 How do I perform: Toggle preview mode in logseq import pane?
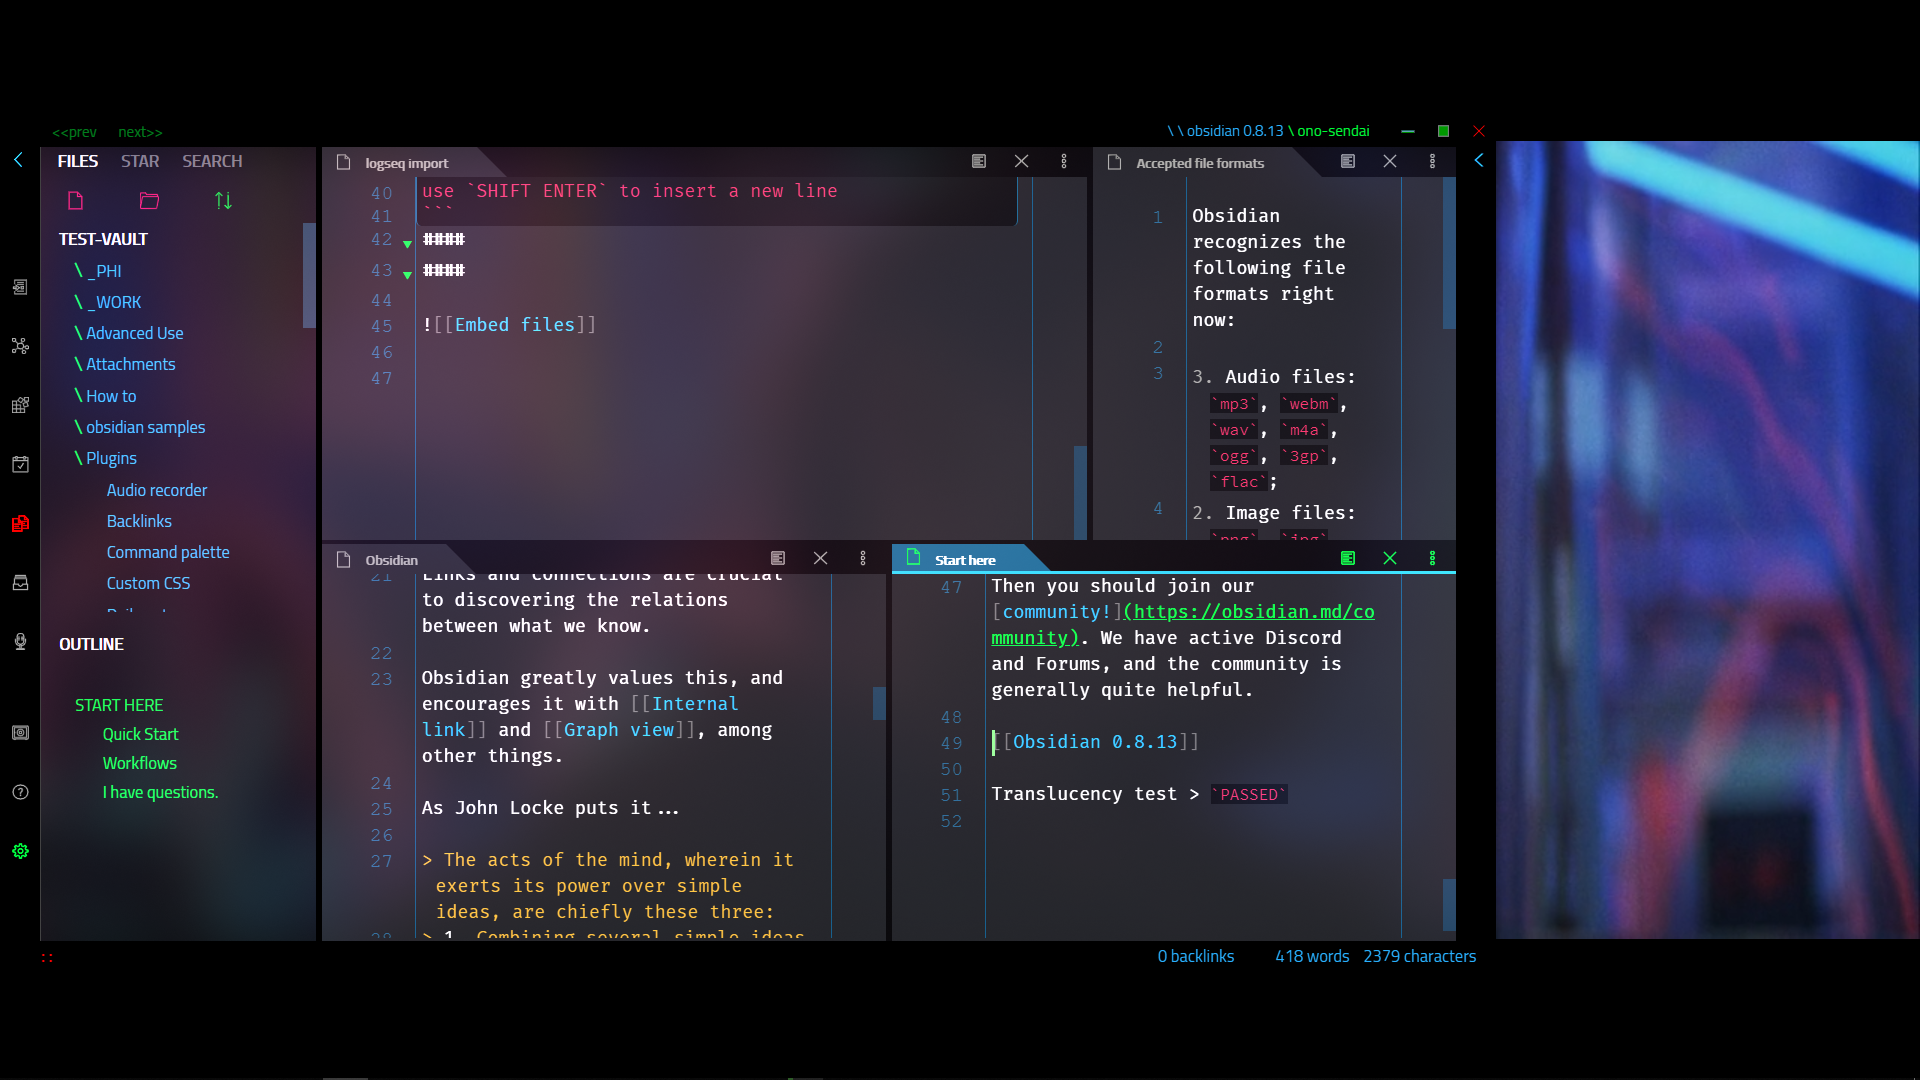point(979,161)
